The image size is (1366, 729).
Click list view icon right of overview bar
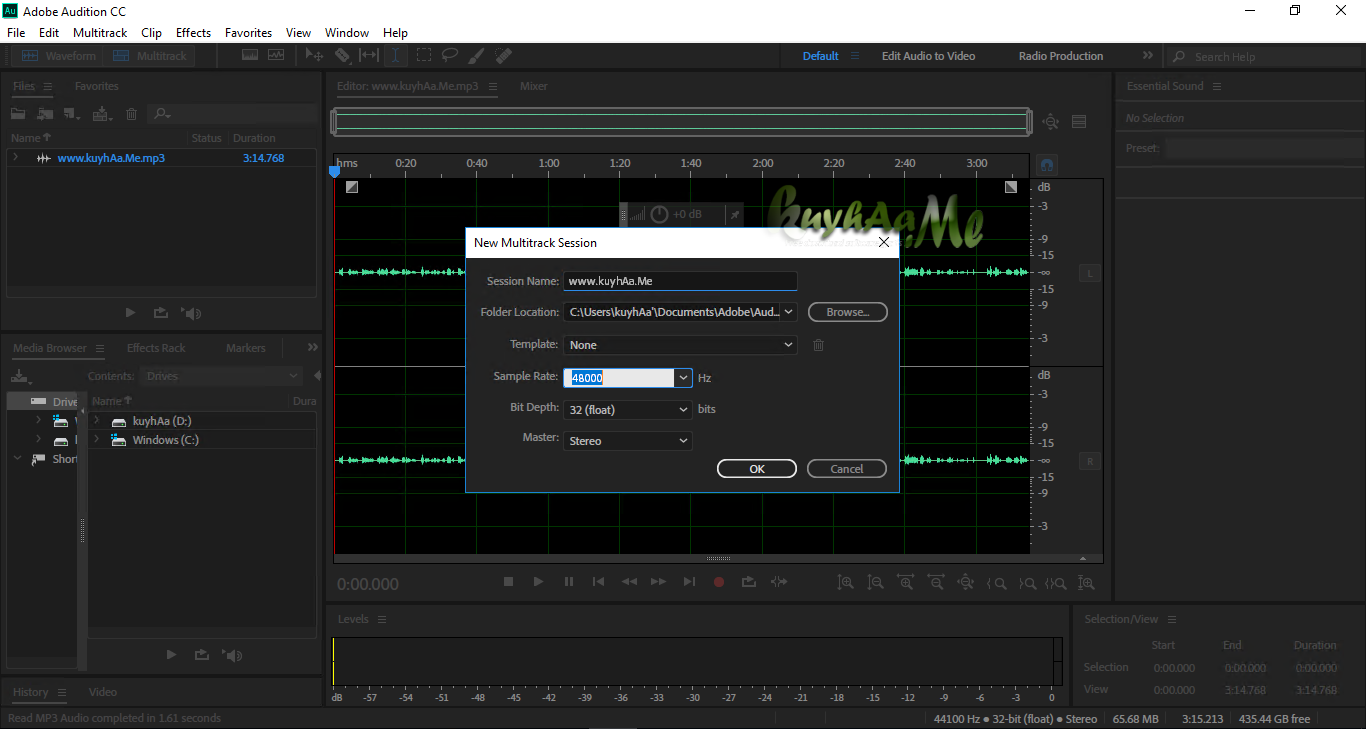pos(1079,122)
